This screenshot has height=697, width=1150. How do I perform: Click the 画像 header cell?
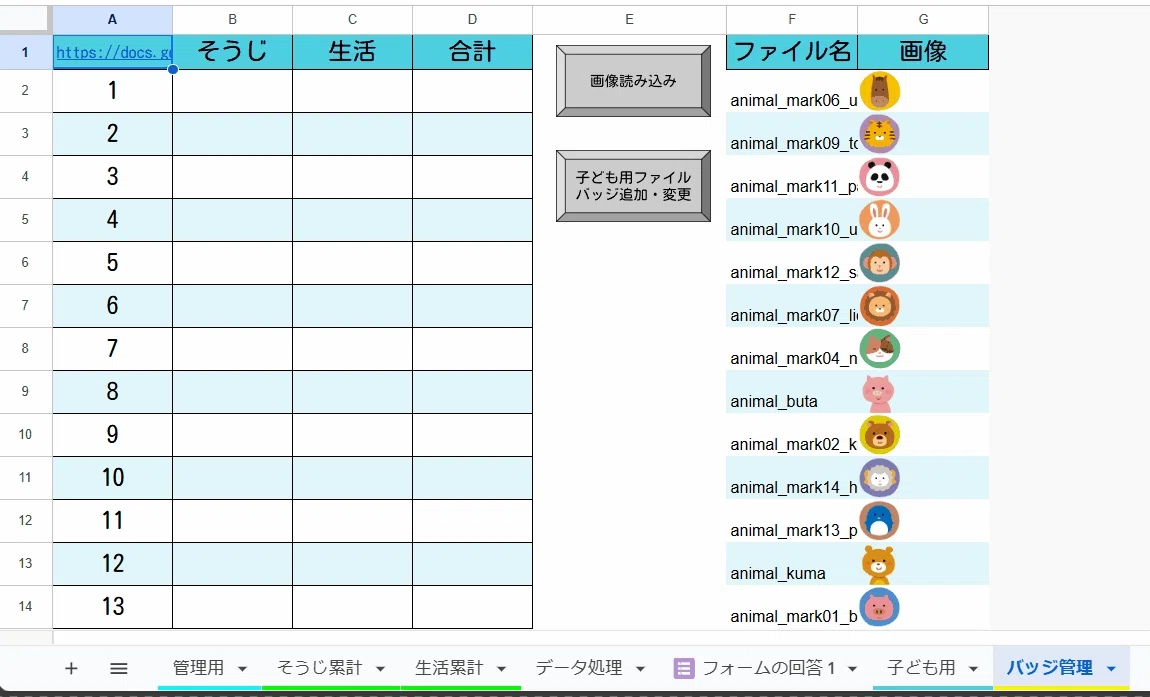923,51
